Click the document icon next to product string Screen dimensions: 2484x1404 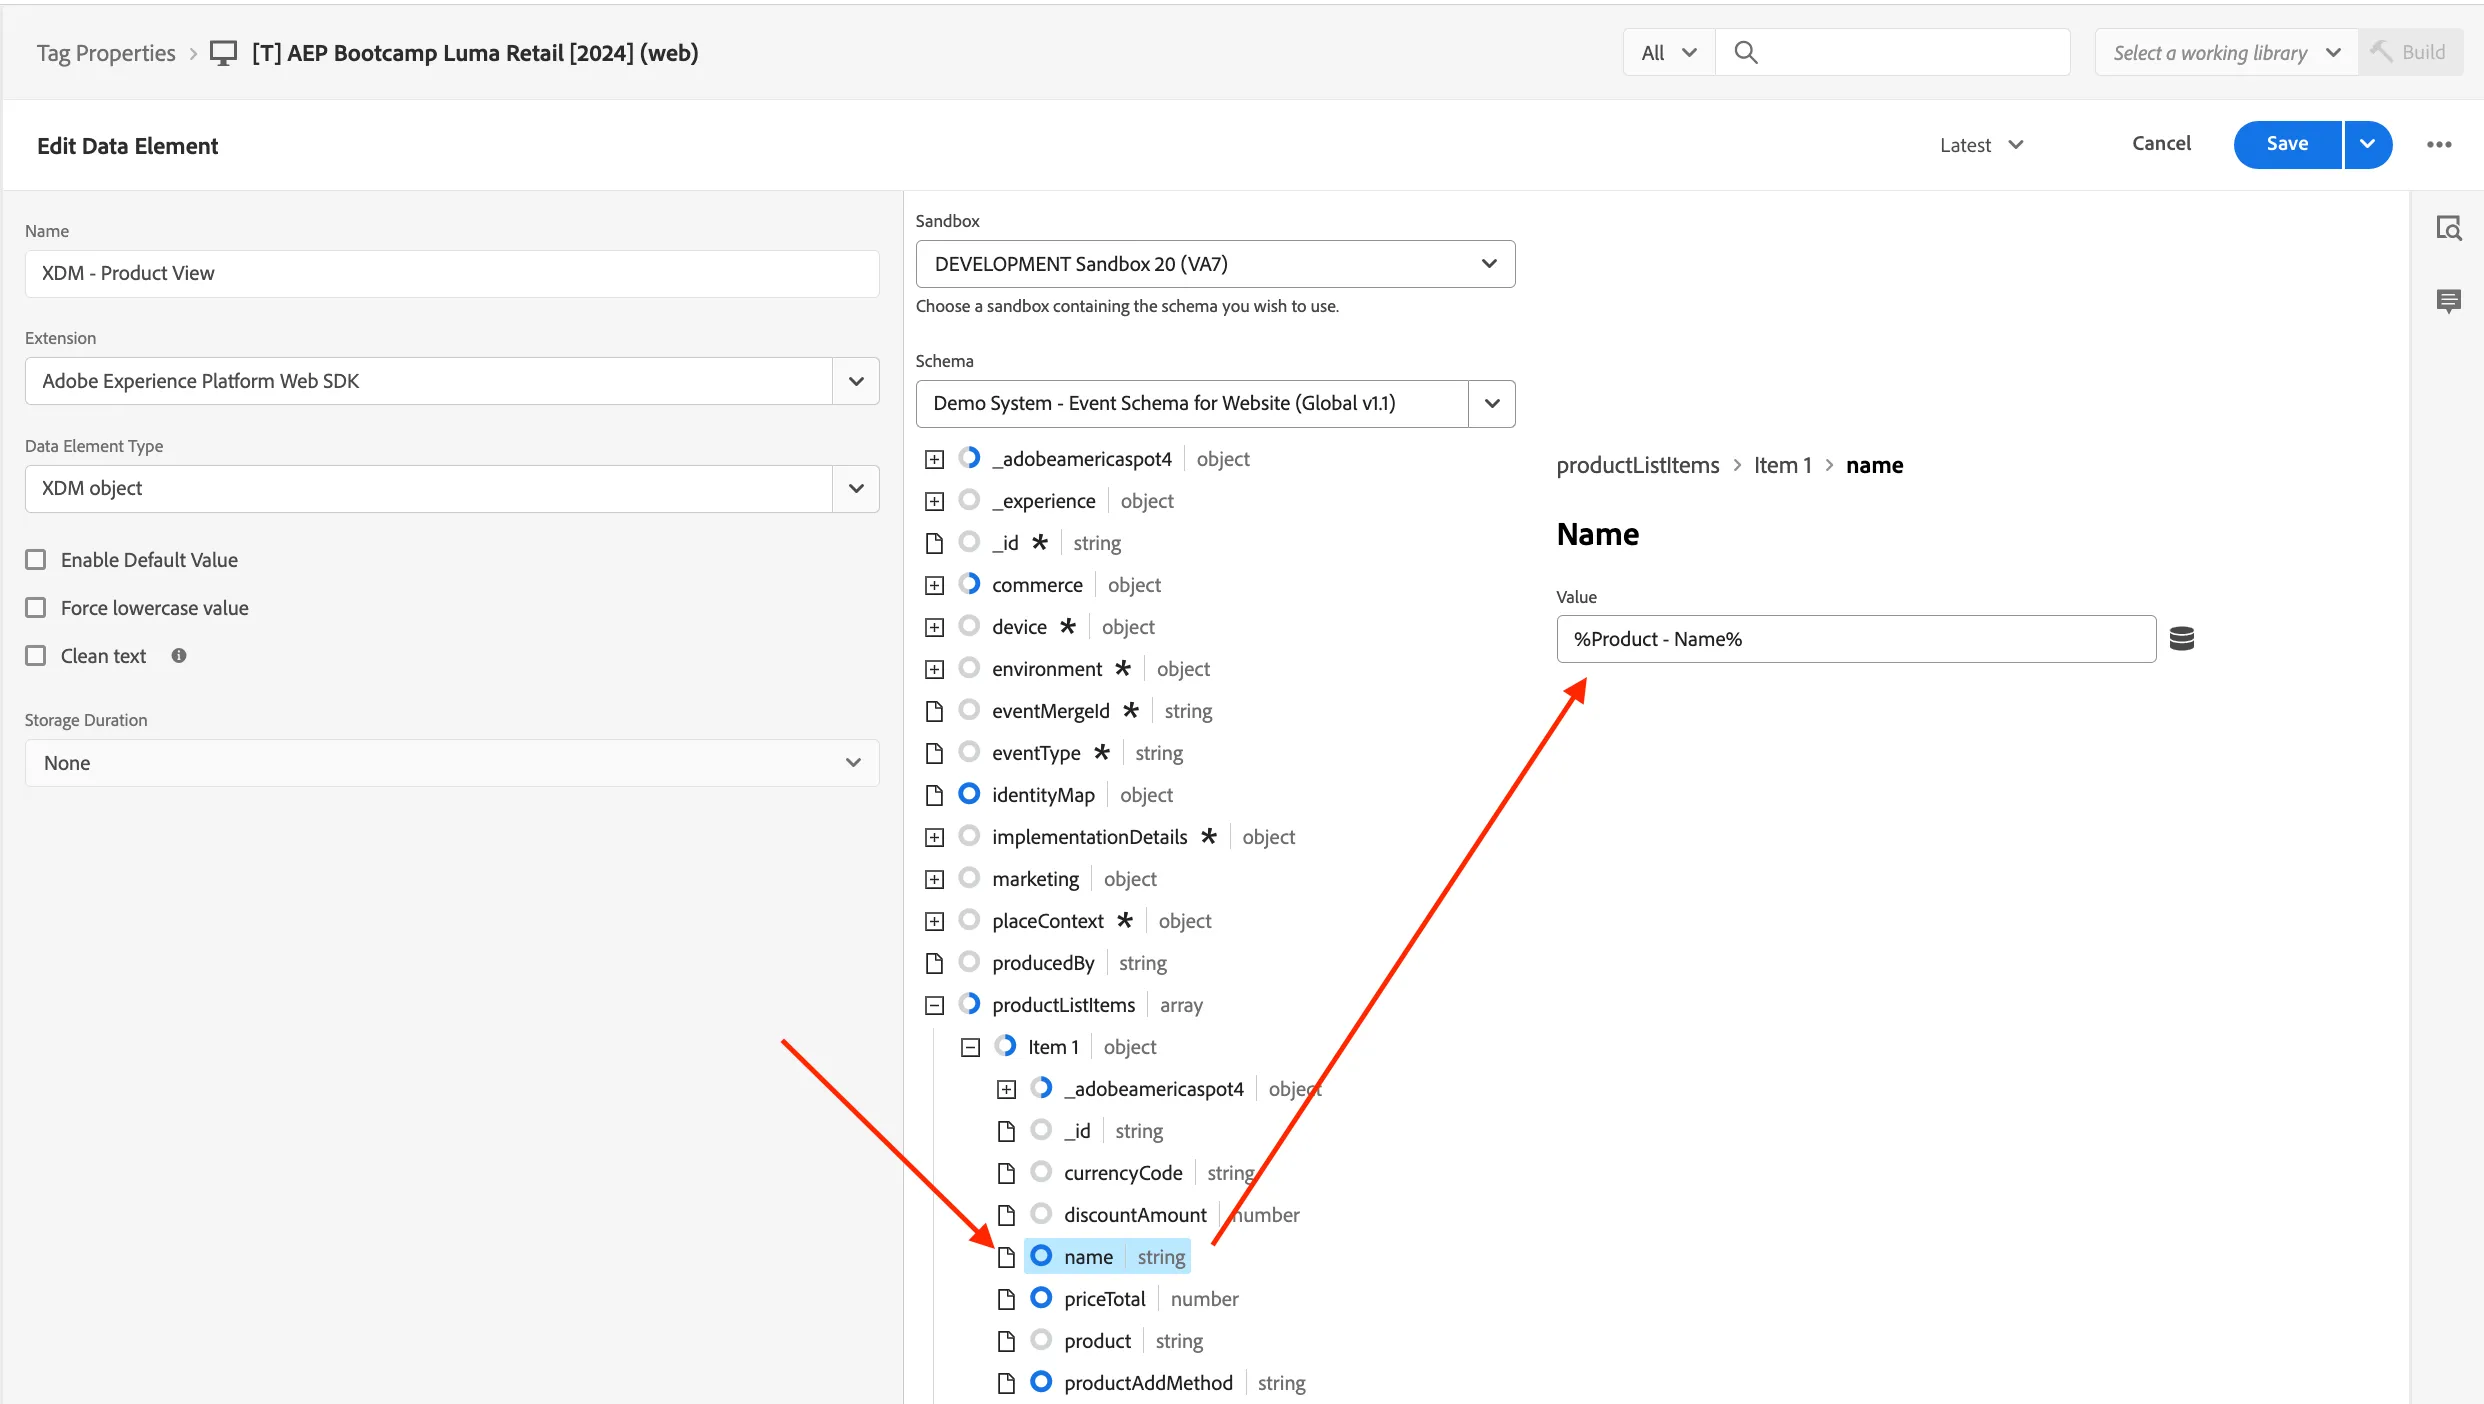click(1006, 1341)
